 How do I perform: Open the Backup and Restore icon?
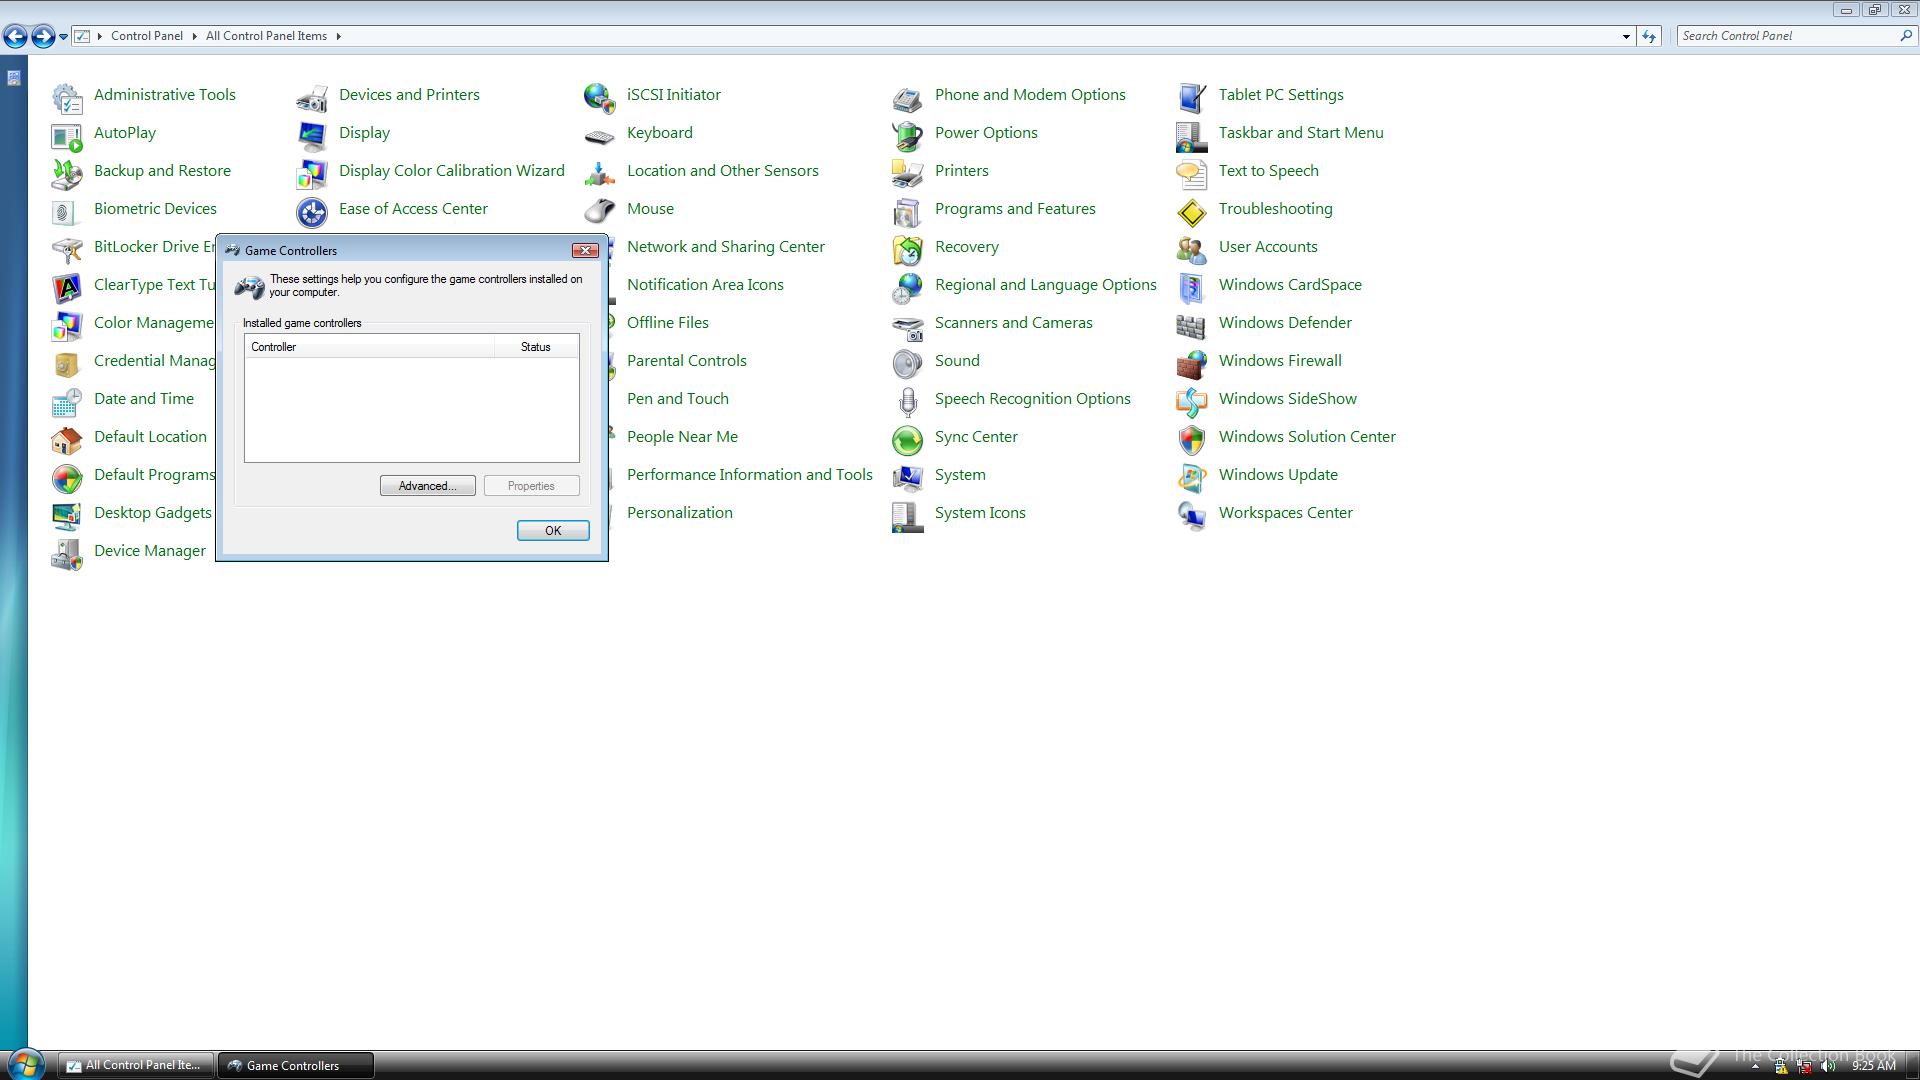click(x=67, y=173)
